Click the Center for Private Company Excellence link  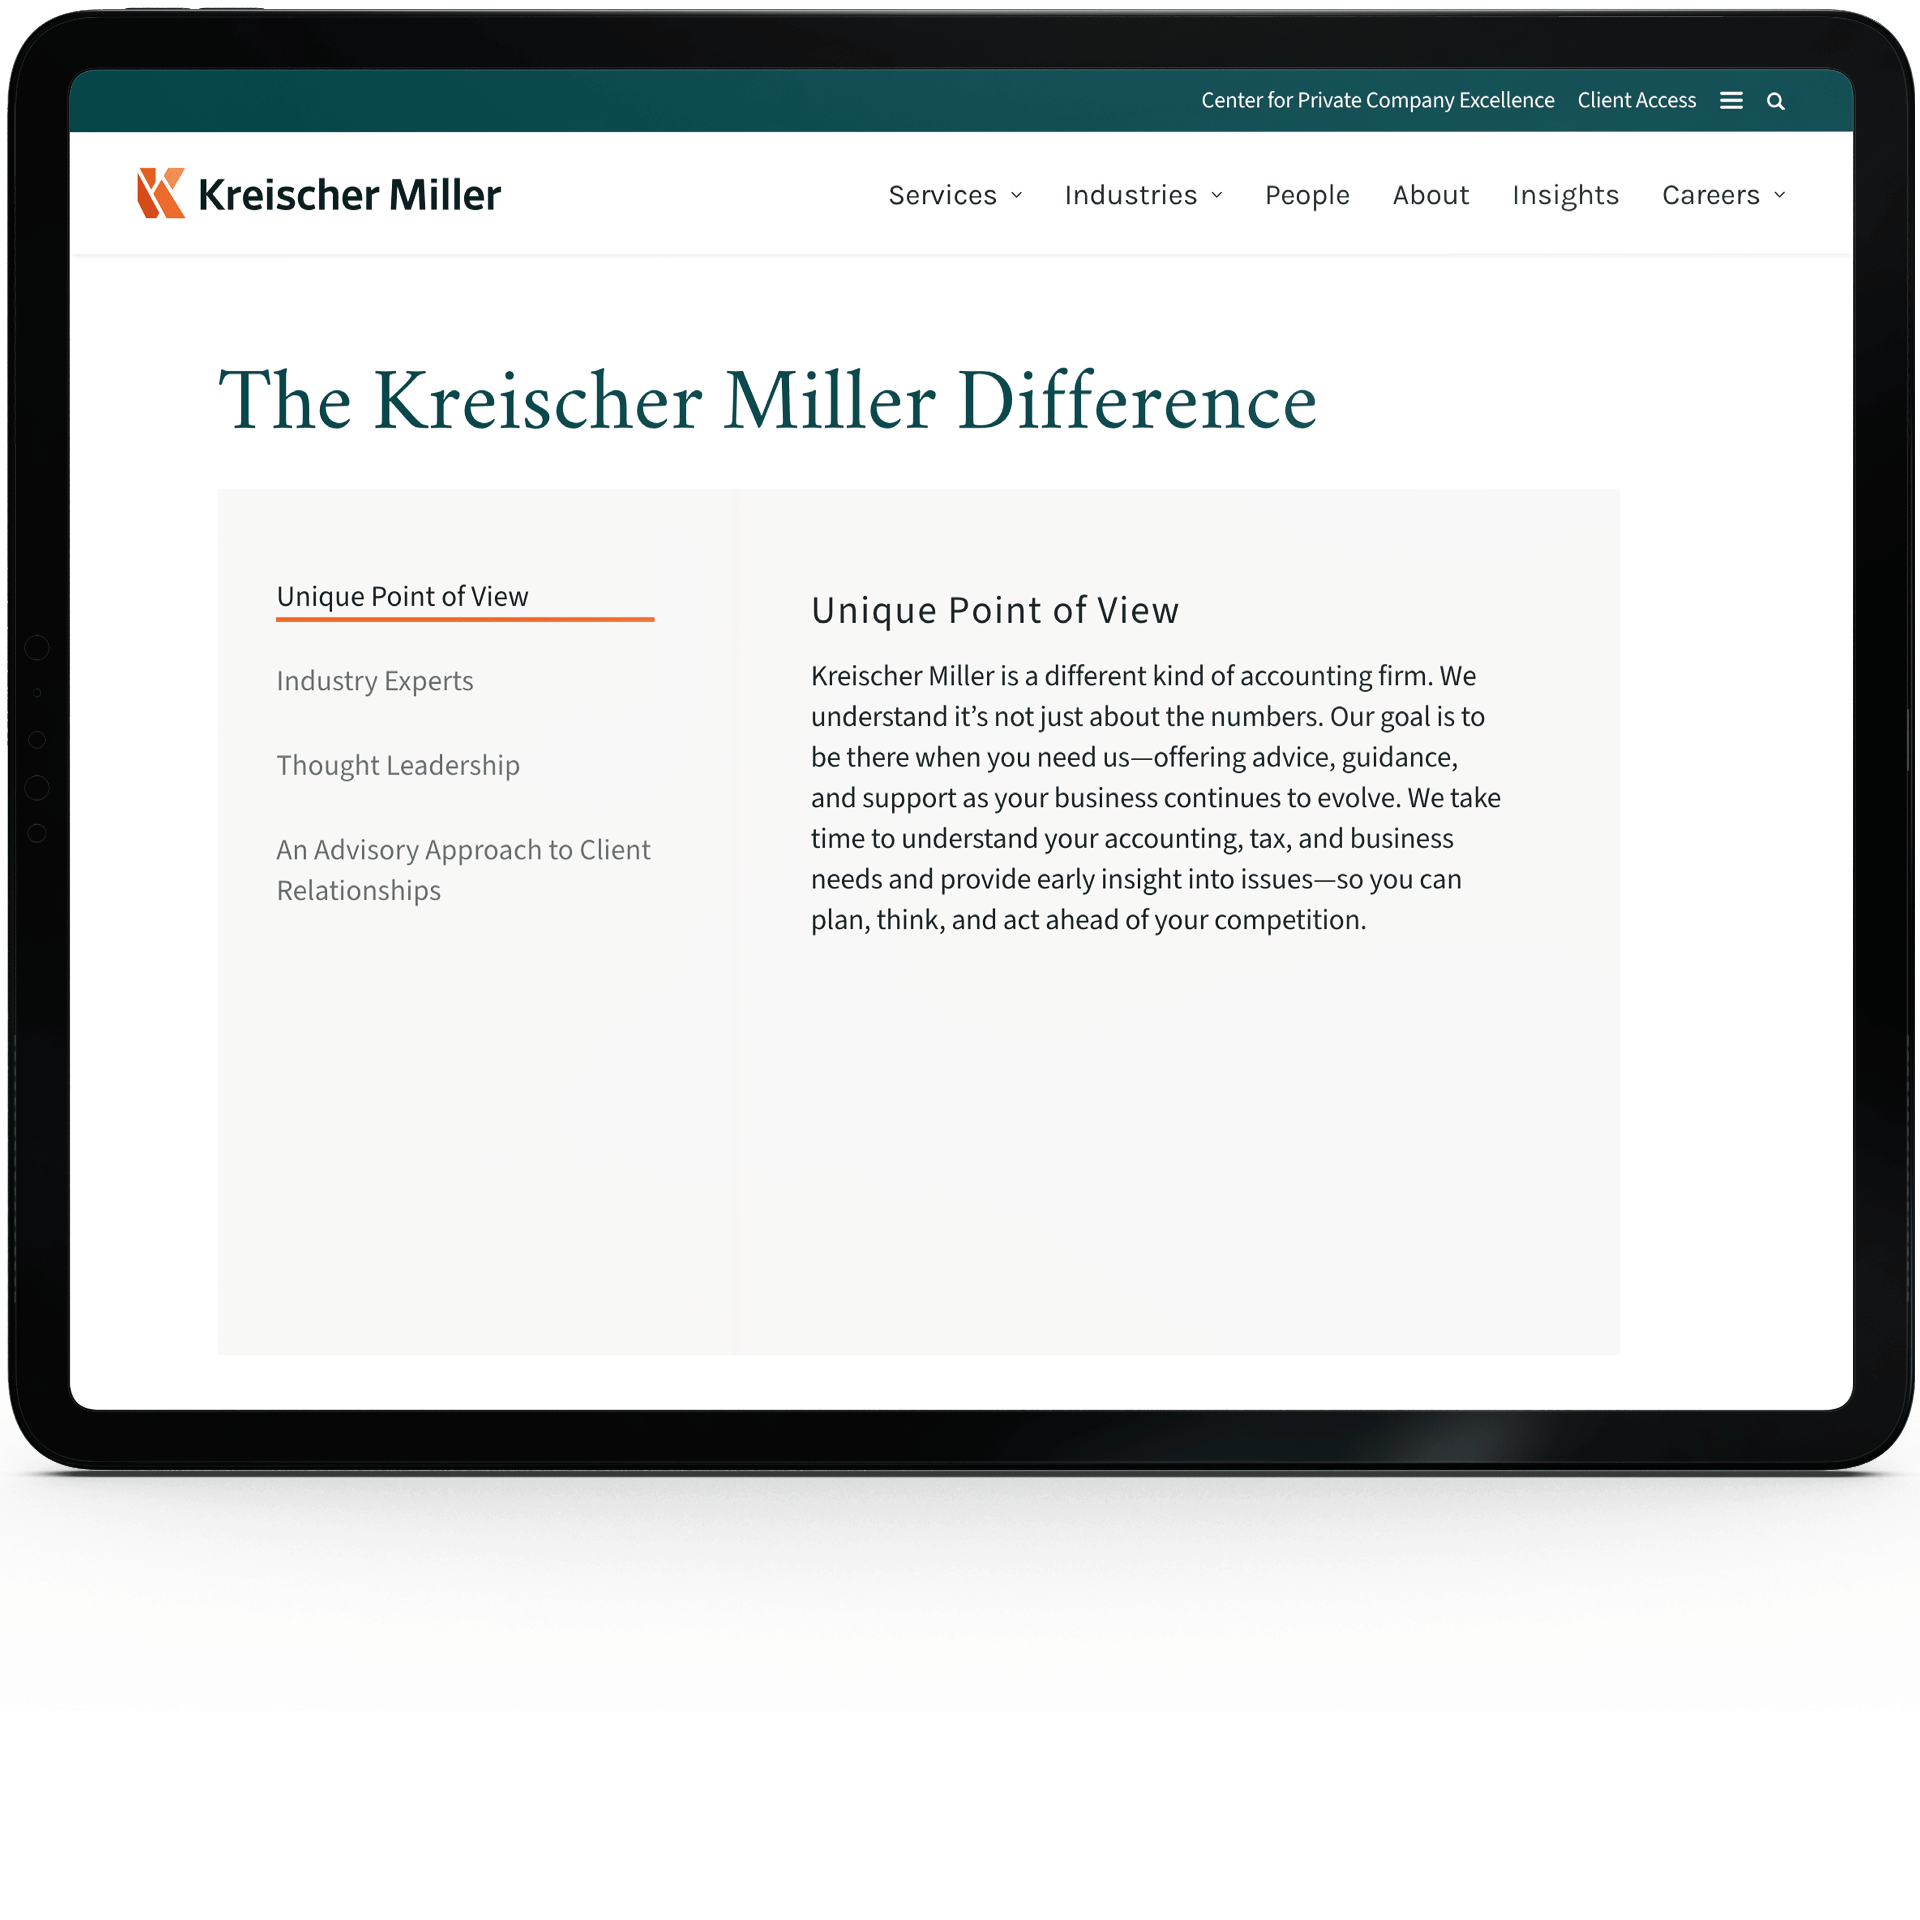coord(1377,100)
